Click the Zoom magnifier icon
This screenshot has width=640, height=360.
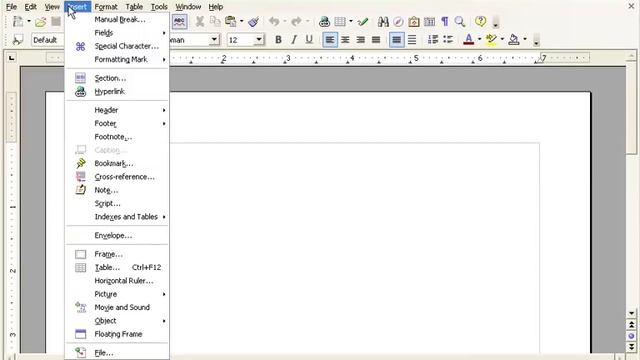point(460,22)
